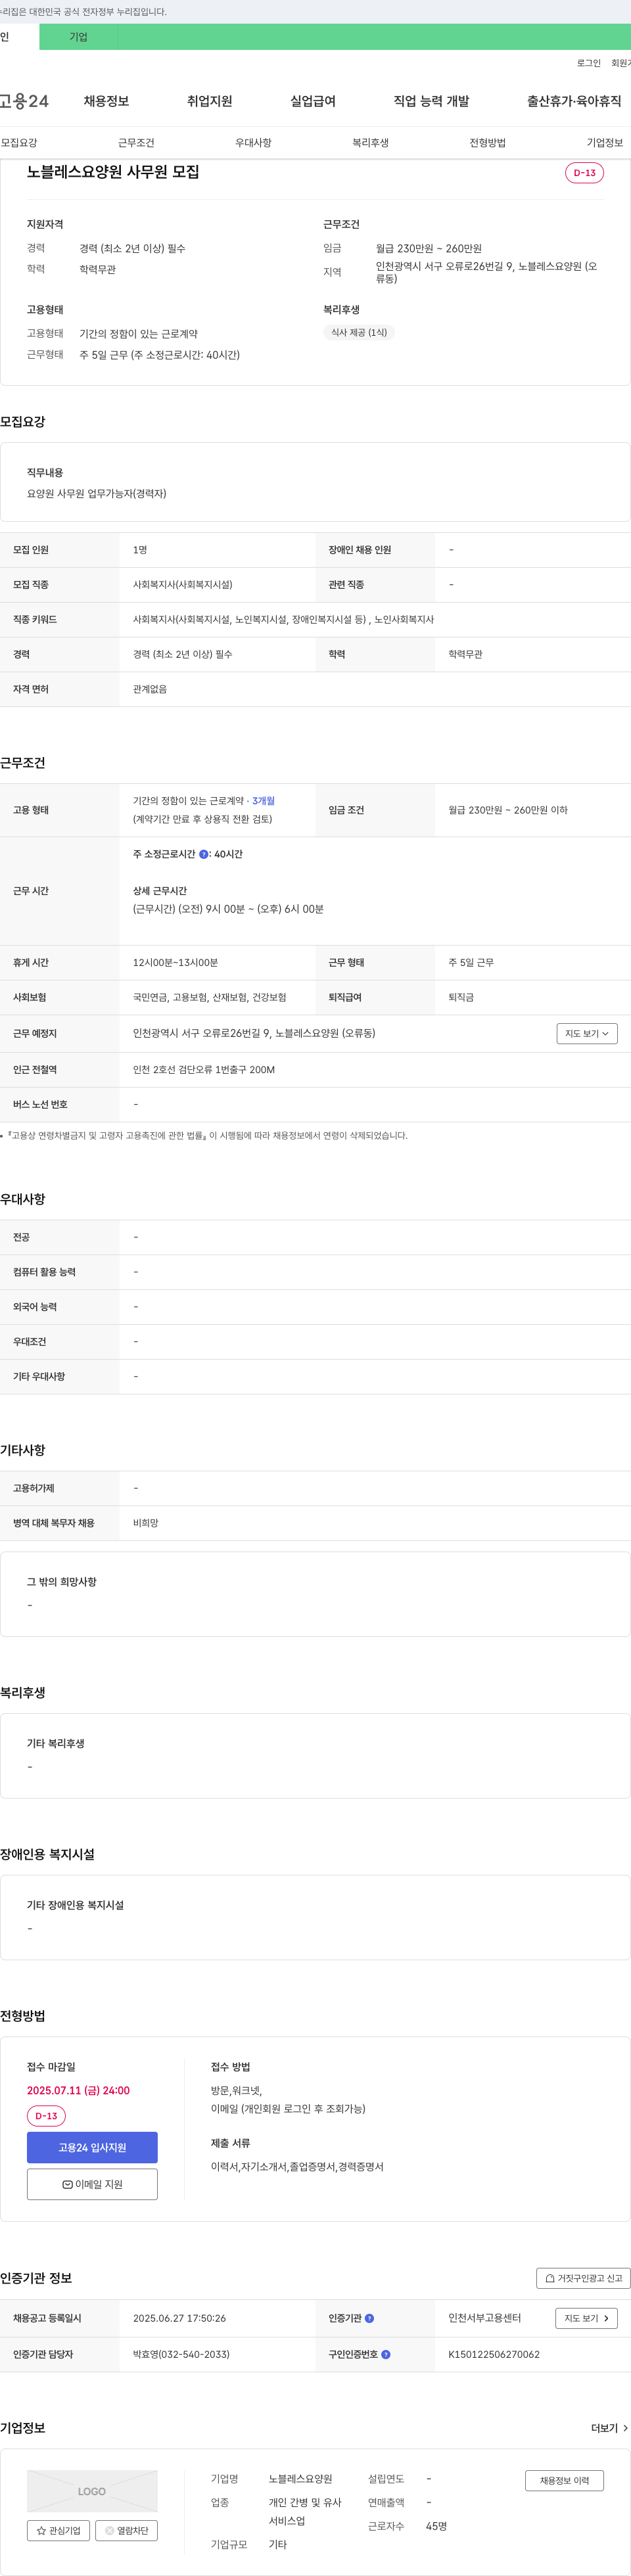This screenshot has height=2576, width=631.
Task: Jump to 근무조건 section tab
Action: (136, 143)
